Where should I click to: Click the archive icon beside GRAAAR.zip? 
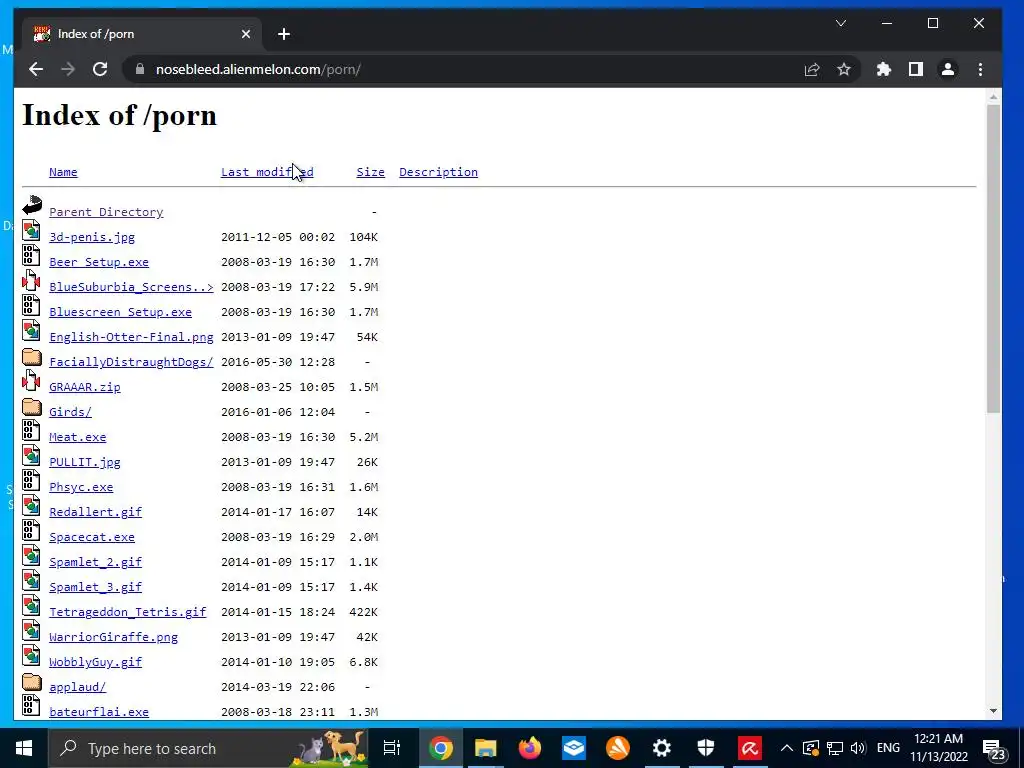pos(31,380)
